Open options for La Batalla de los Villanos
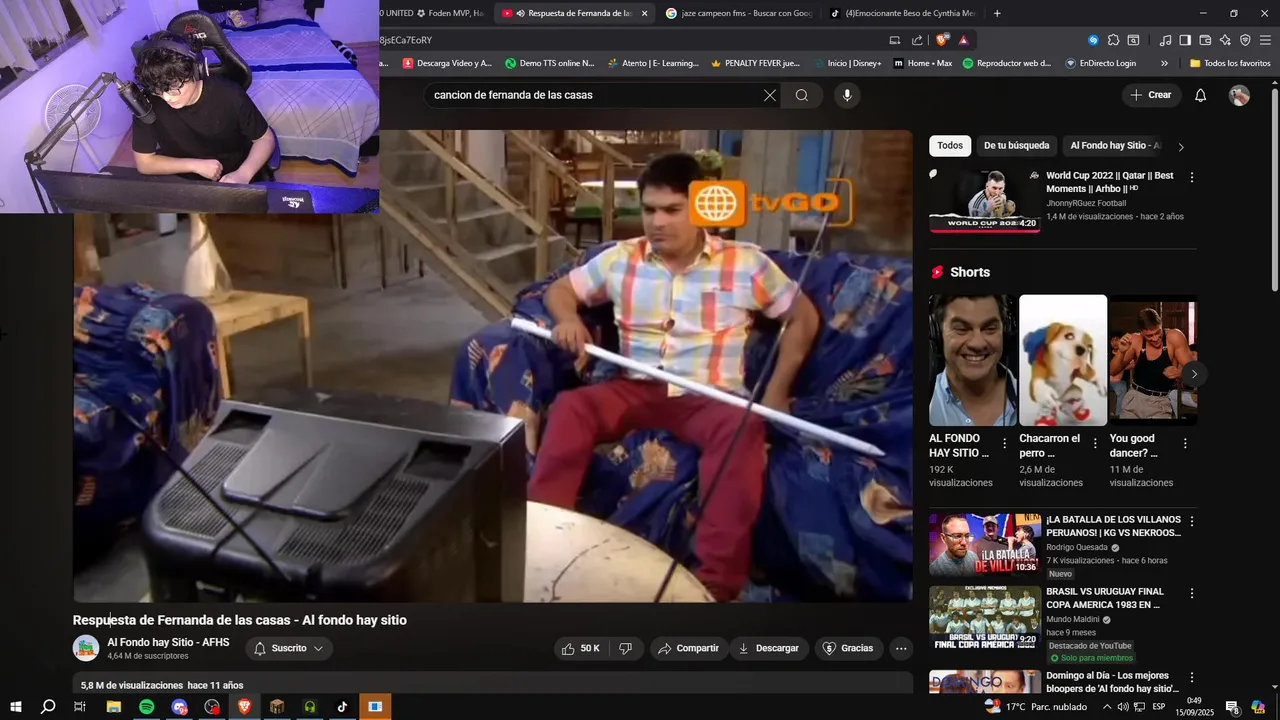Image resolution: width=1280 pixels, height=720 pixels. click(x=1191, y=522)
